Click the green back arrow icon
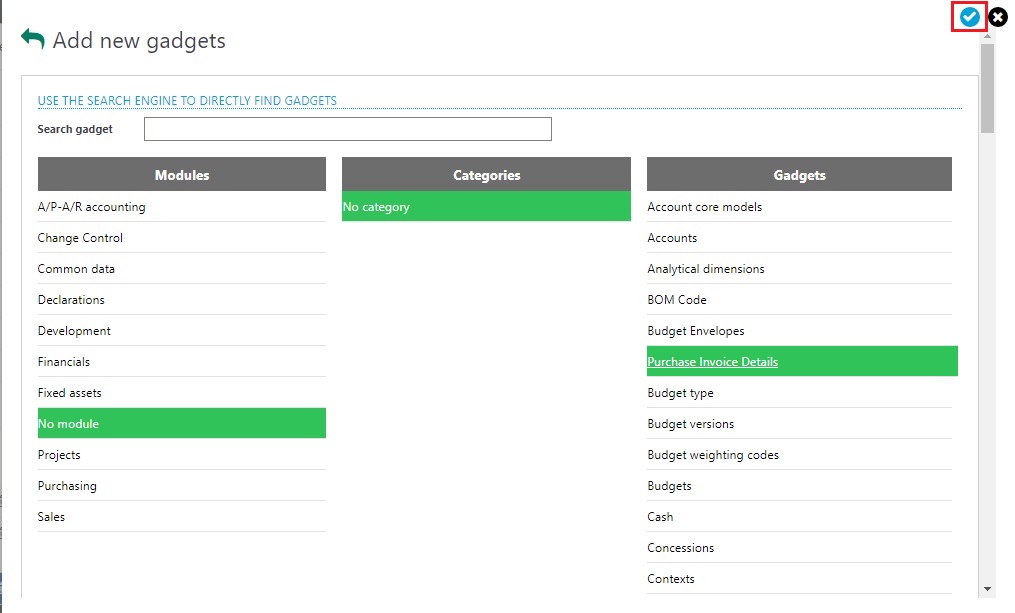 [x=33, y=40]
